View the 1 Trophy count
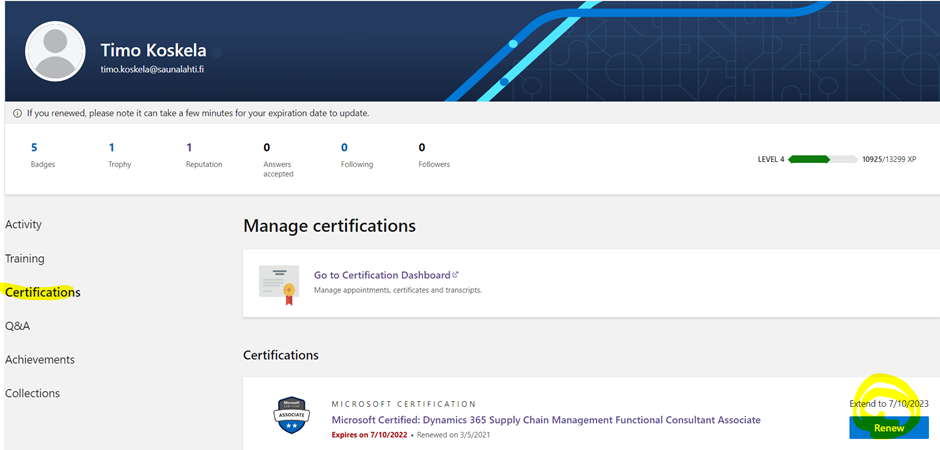Viewport: 940px width, 450px height. (118, 155)
